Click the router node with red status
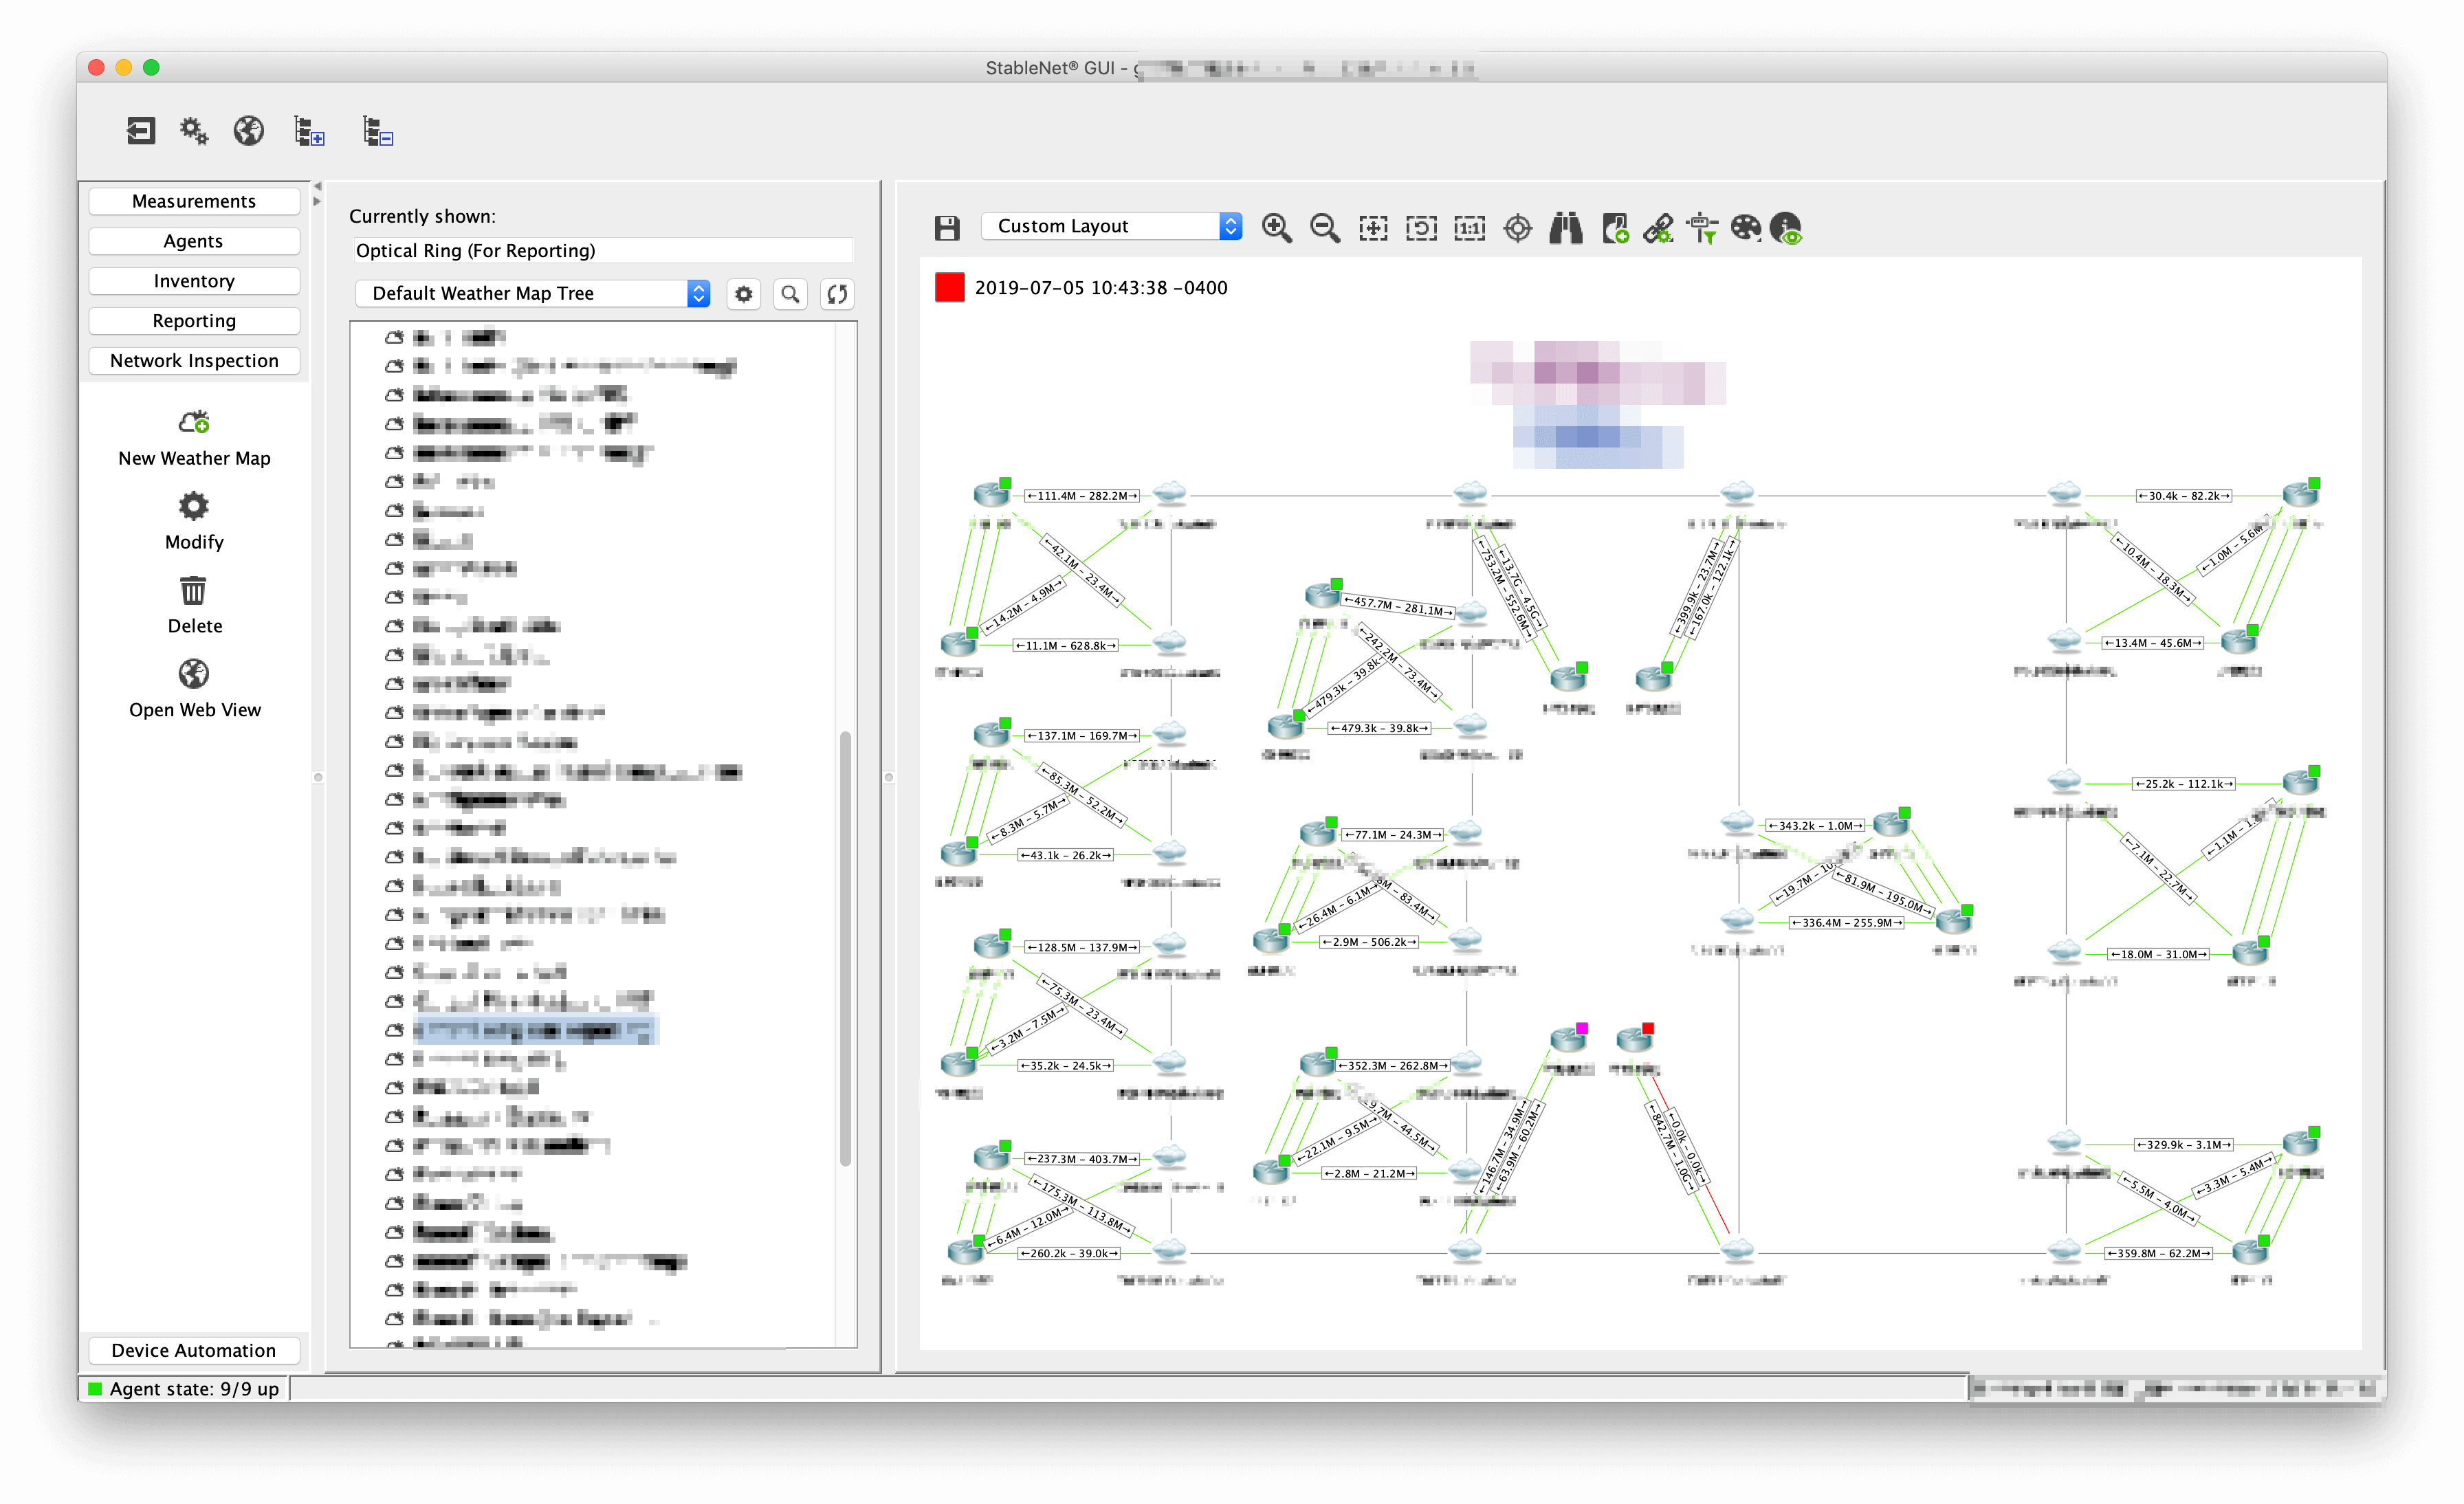Image resolution: width=2464 pixels, height=1504 pixels. point(1634,1040)
